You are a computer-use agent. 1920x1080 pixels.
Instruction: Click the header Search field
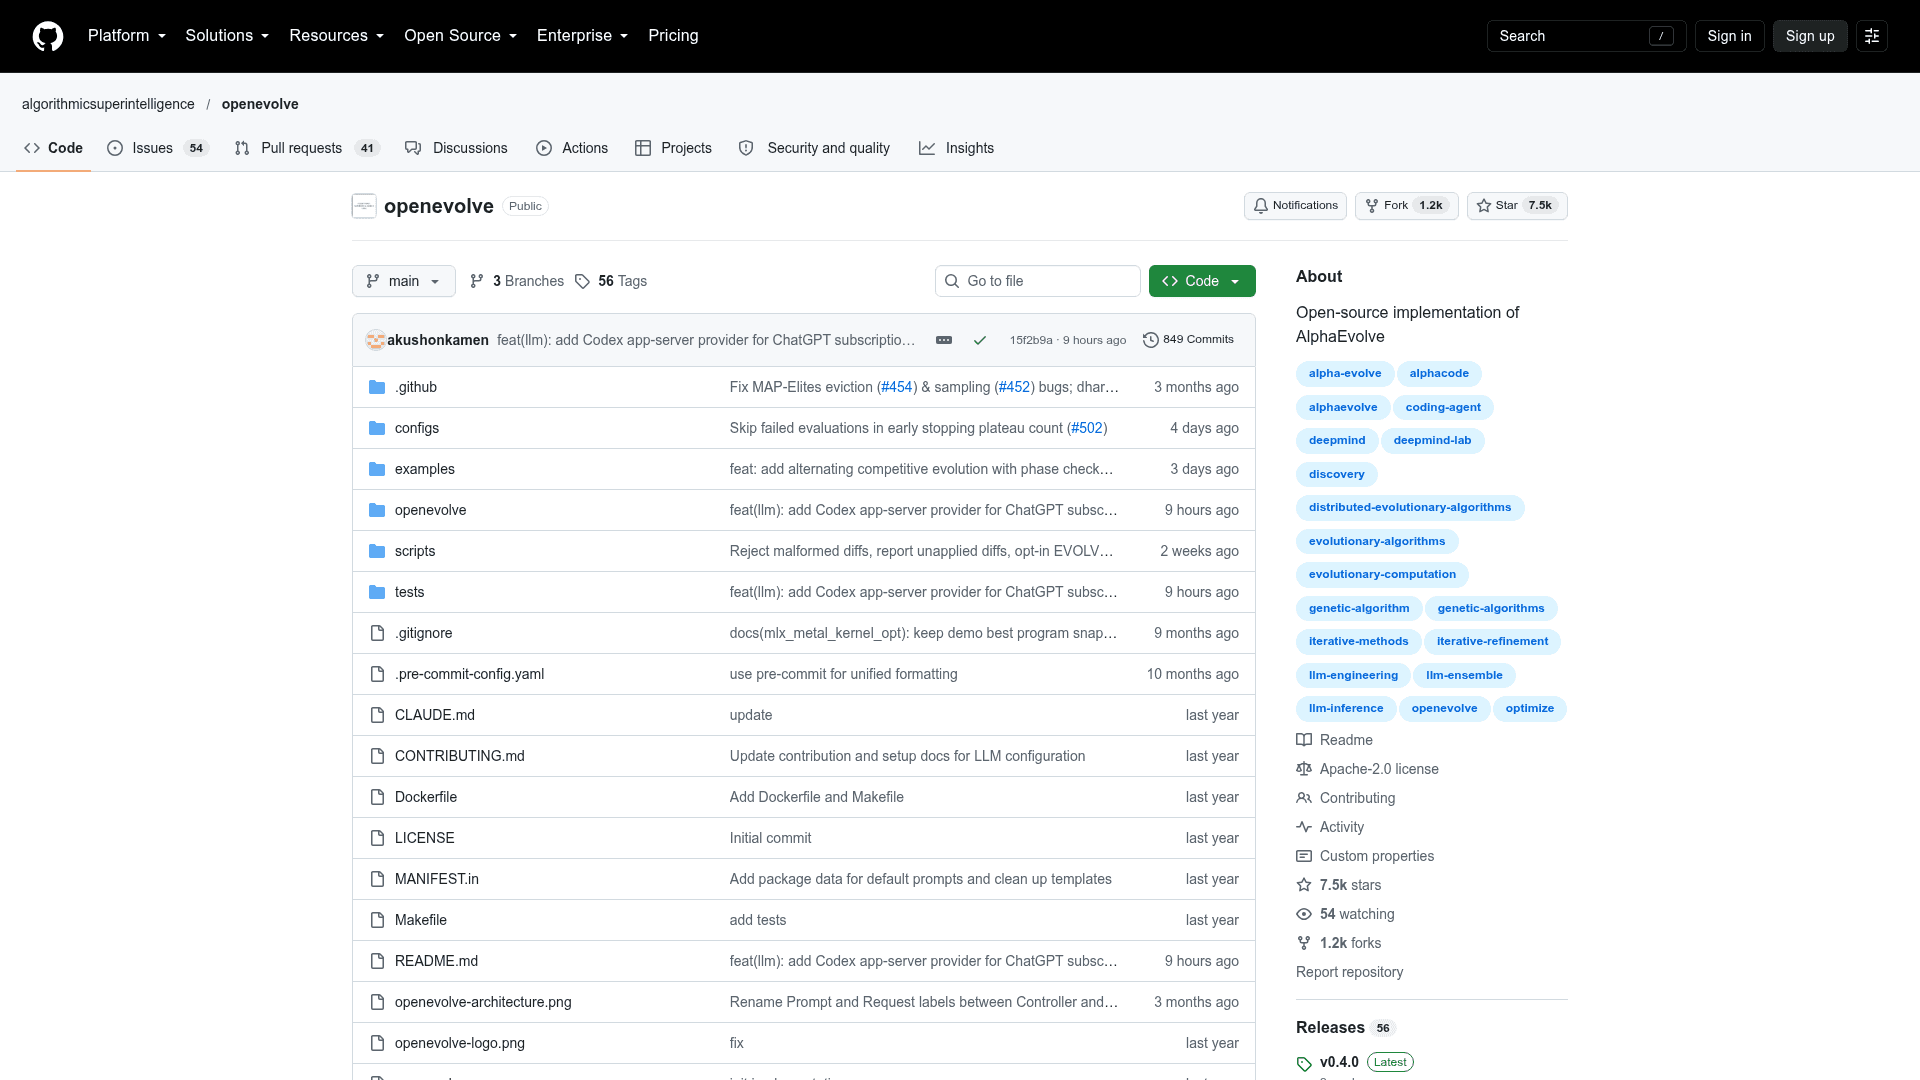click(x=1586, y=36)
